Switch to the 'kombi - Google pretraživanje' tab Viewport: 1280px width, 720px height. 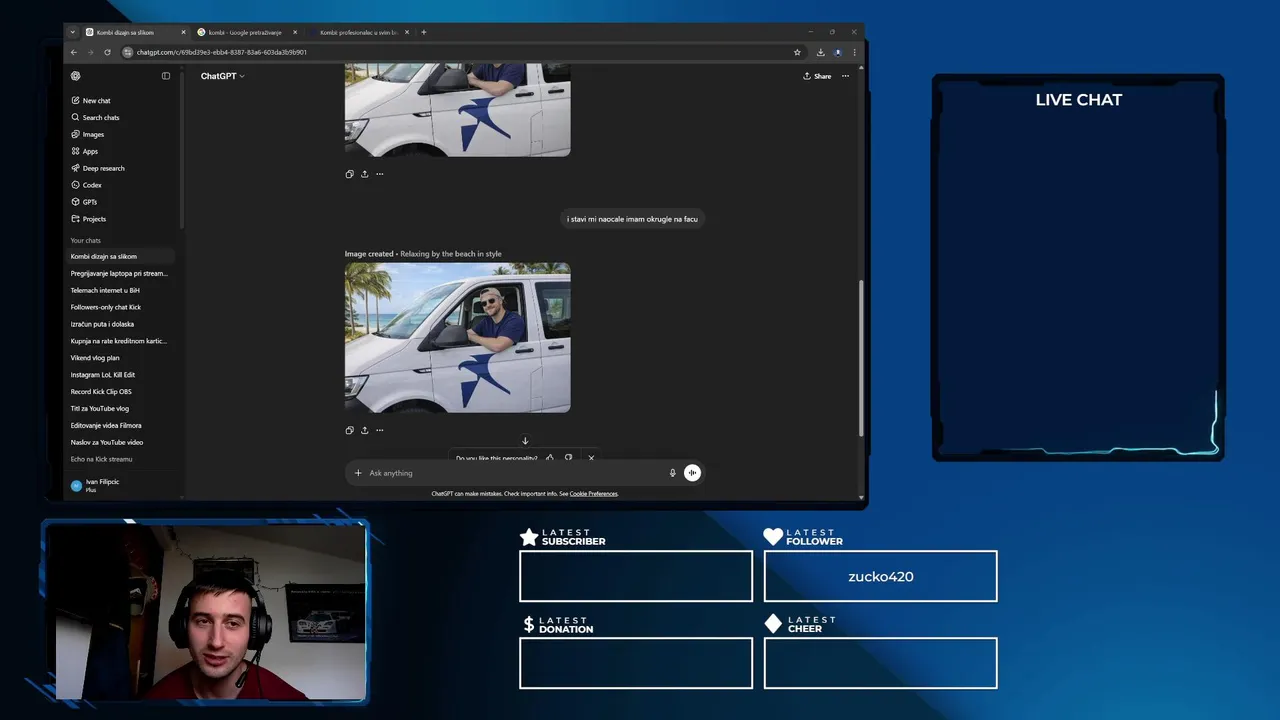click(246, 32)
